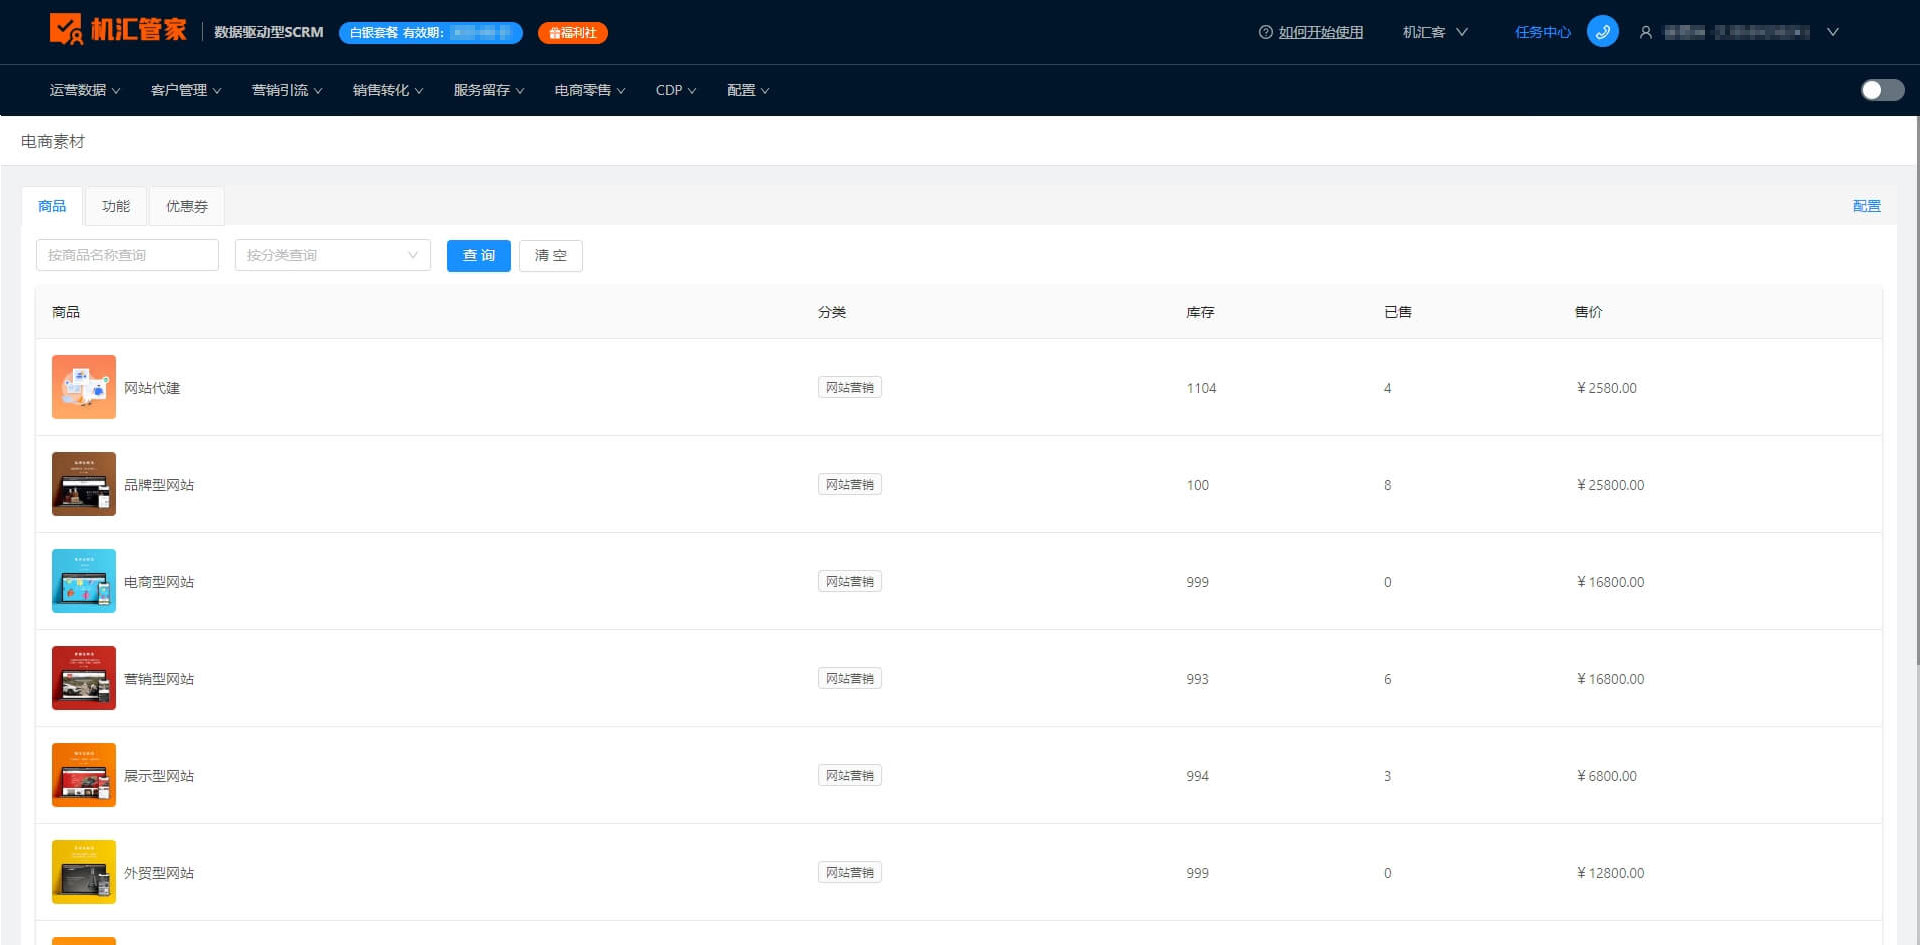Image resolution: width=1920 pixels, height=945 pixels.
Task: Click the 网站代建 product thumbnail
Action: point(84,387)
